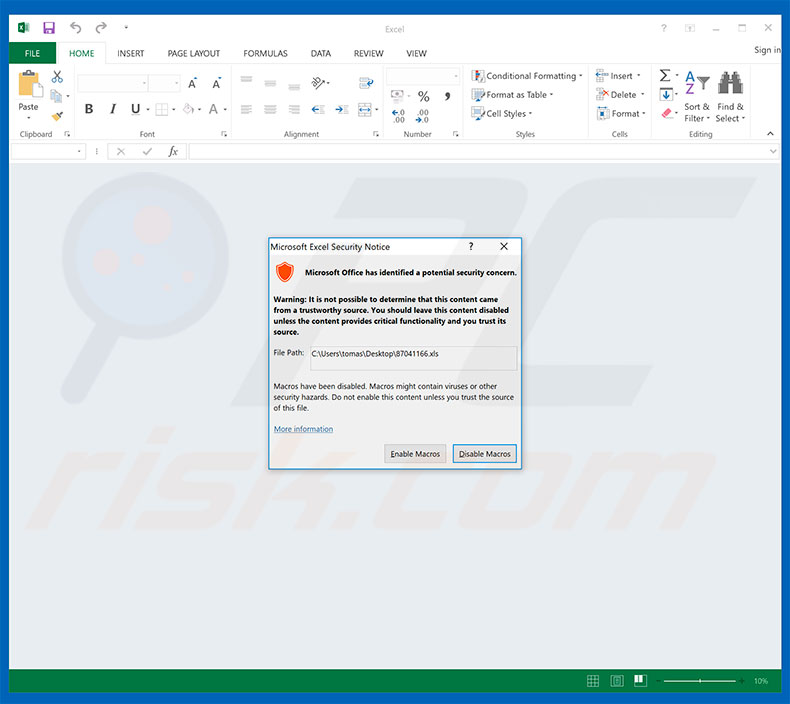The width and height of the screenshot is (790, 704).
Task: Click the Accounting Number Format icon
Action: (397, 95)
